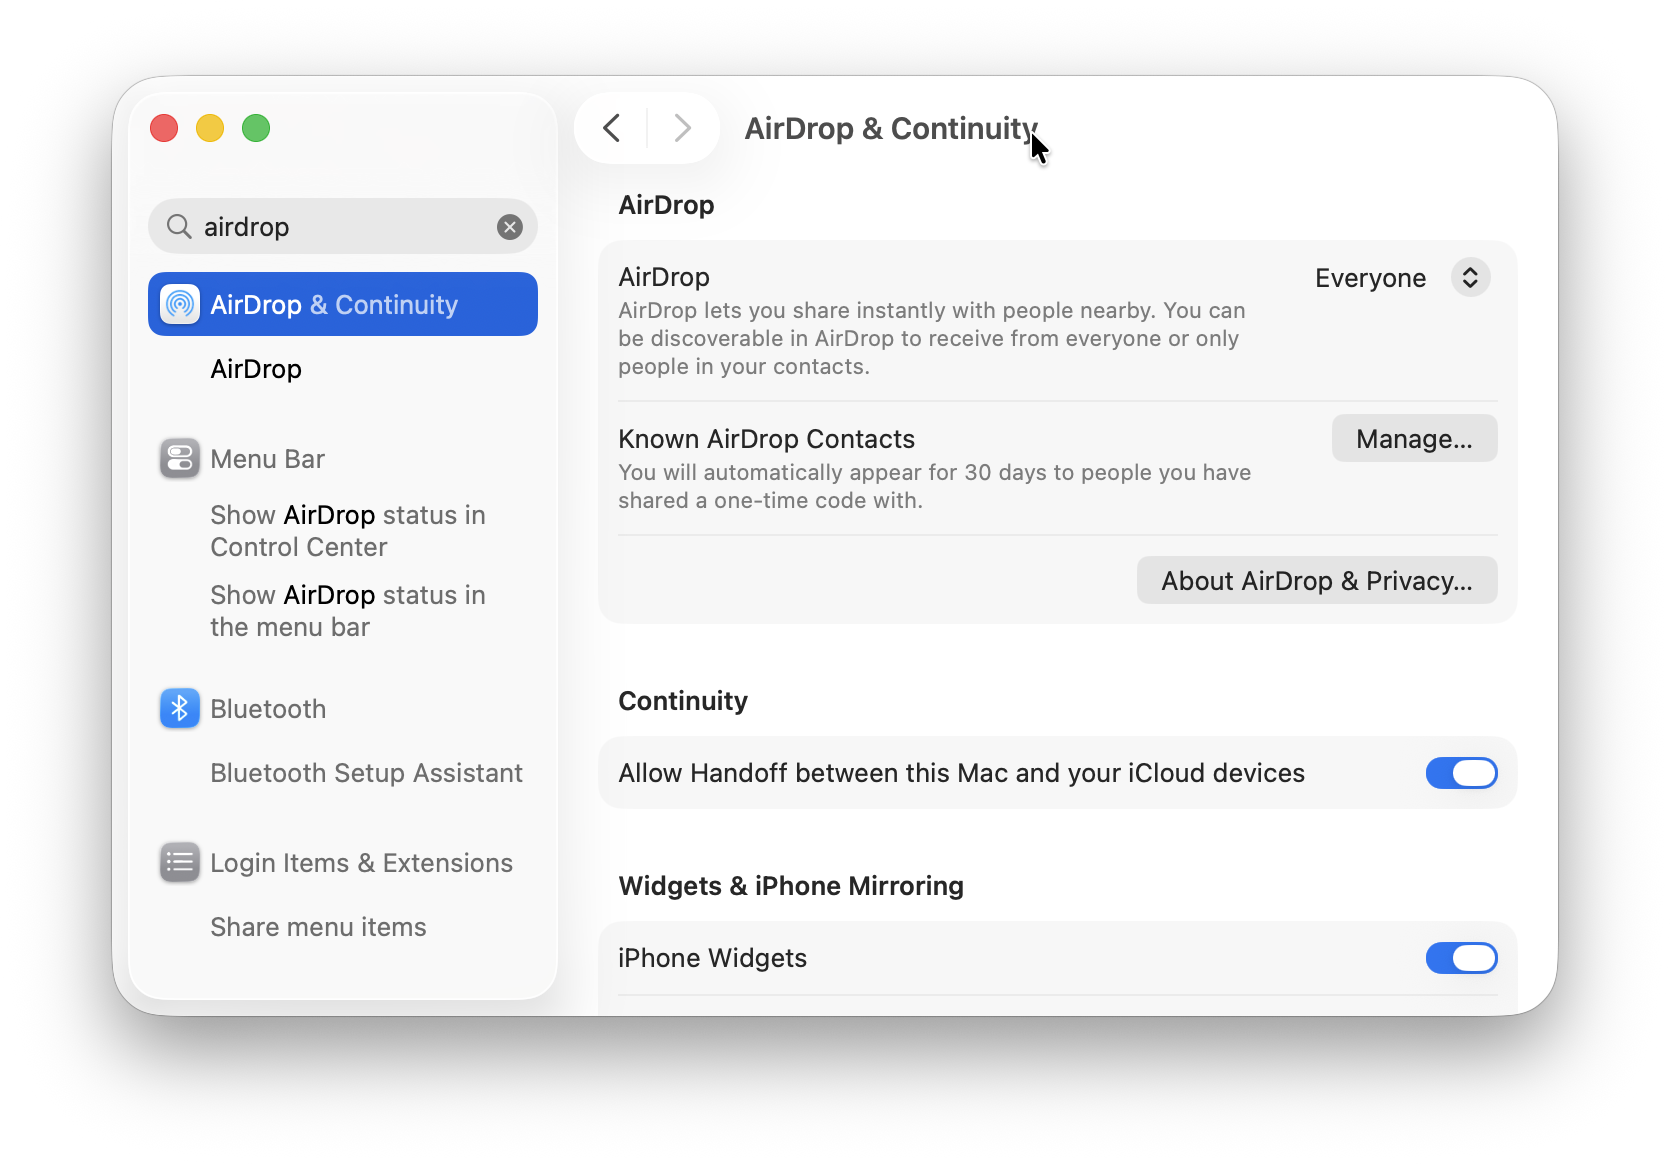Click the Bluetooth sidebar icon

[180, 709]
